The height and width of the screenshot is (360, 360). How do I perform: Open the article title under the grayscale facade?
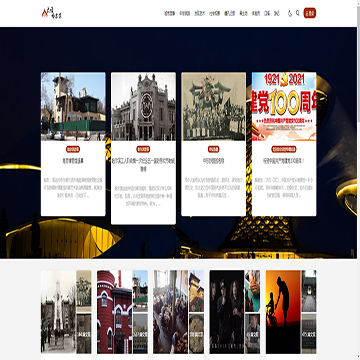(x=143, y=163)
